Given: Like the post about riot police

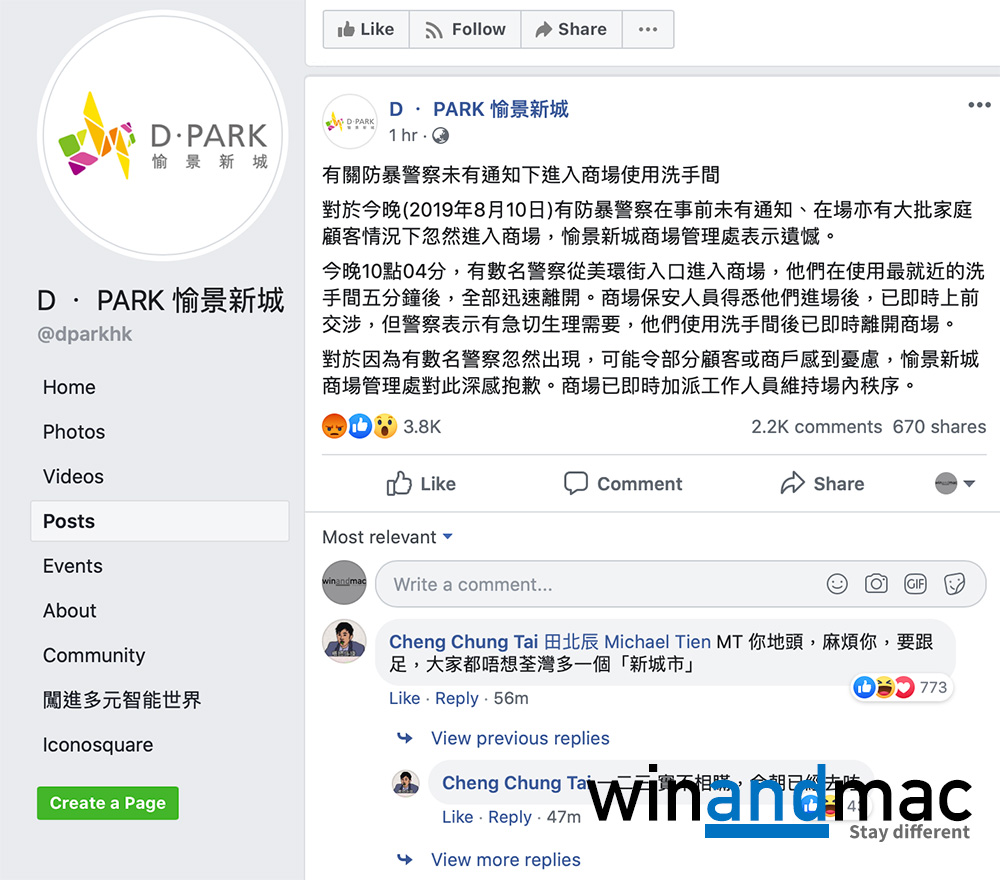Looking at the screenshot, I should pyautogui.click(x=421, y=484).
